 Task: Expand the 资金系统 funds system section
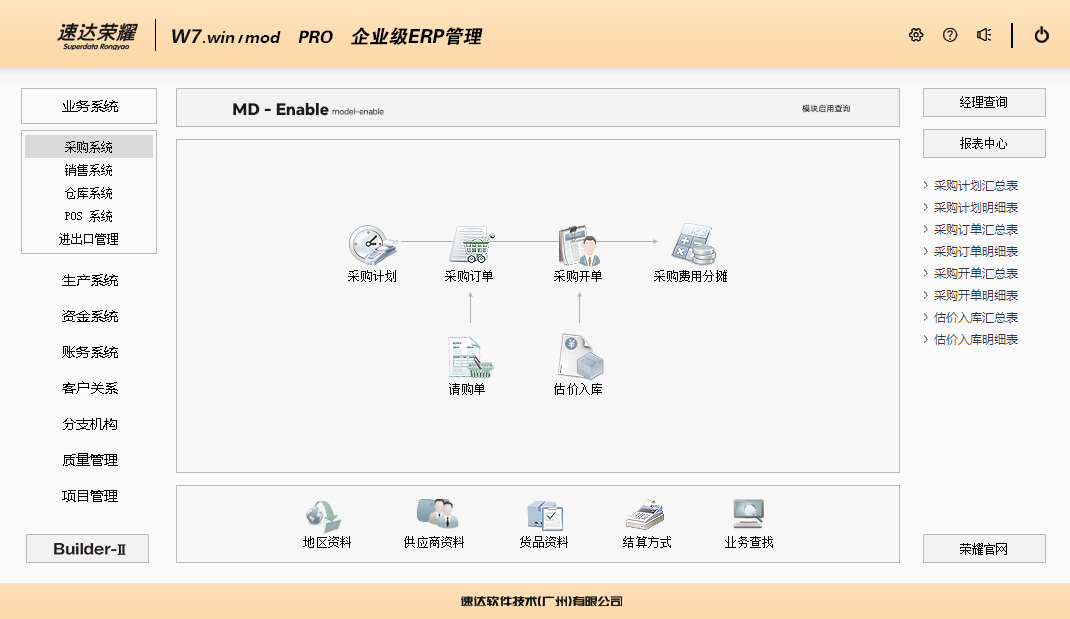(89, 317)
